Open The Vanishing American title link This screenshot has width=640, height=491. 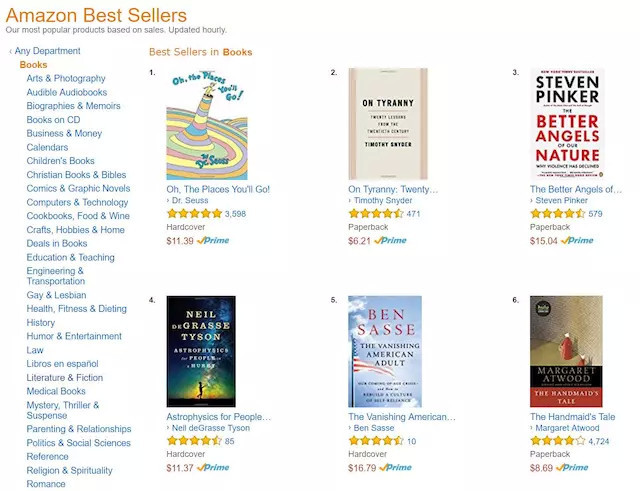[401, 416]
